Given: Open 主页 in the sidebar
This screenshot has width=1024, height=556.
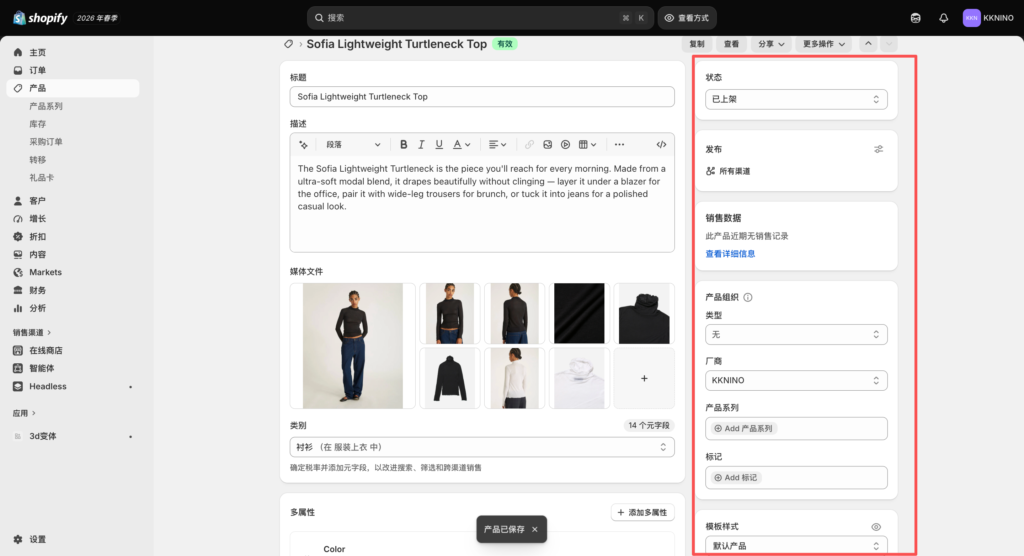Looking at the screenshot, I should click(x=72, y=52).
